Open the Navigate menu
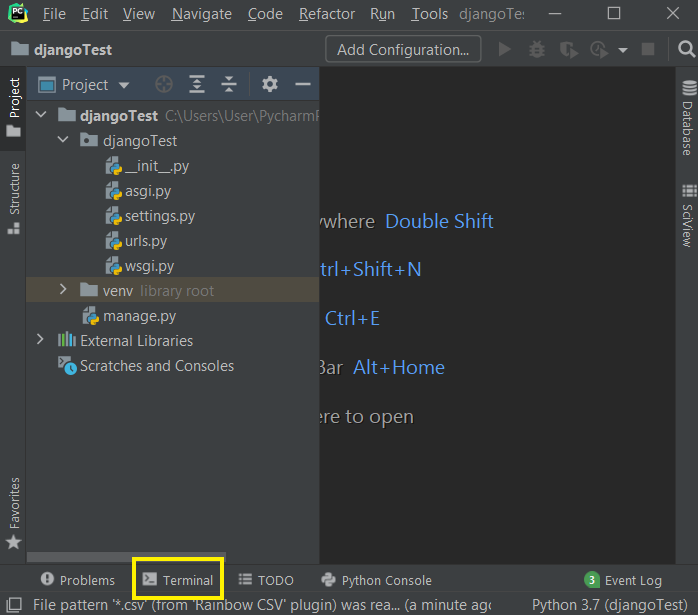Viewport: 698px width, 615px height. pos(202,14)
